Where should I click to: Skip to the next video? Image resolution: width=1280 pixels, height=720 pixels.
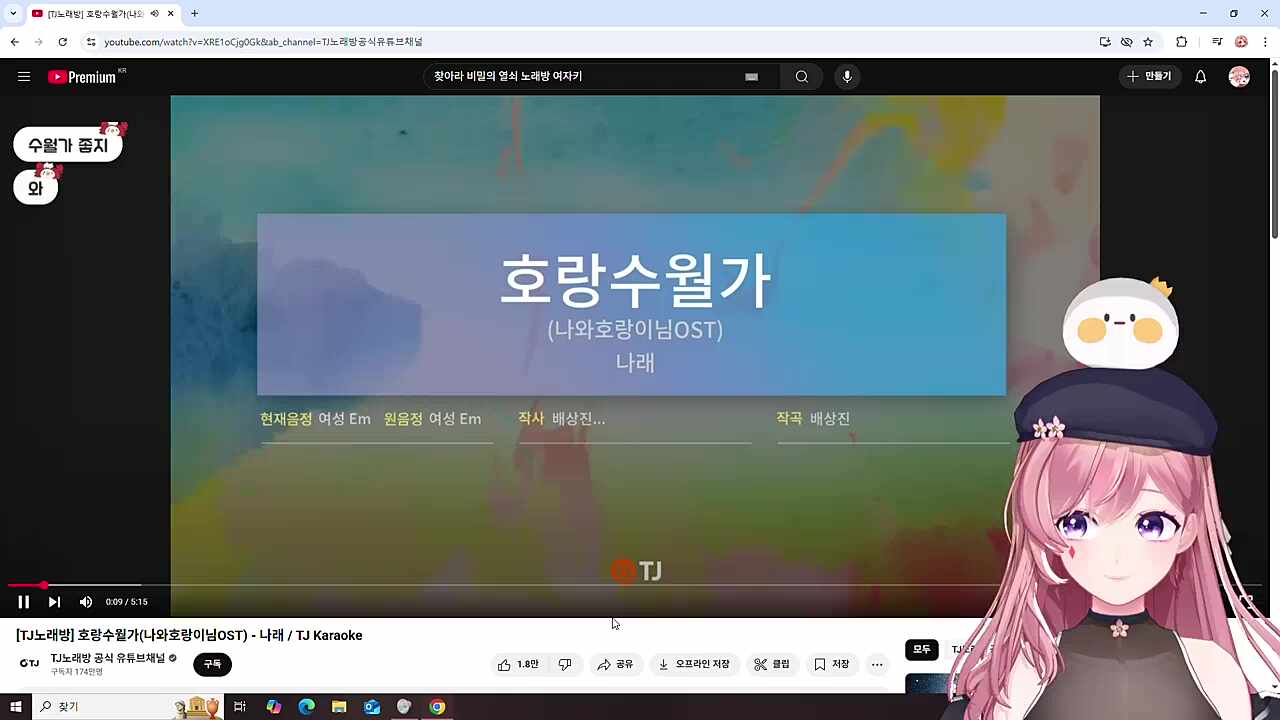click(54, 602)
